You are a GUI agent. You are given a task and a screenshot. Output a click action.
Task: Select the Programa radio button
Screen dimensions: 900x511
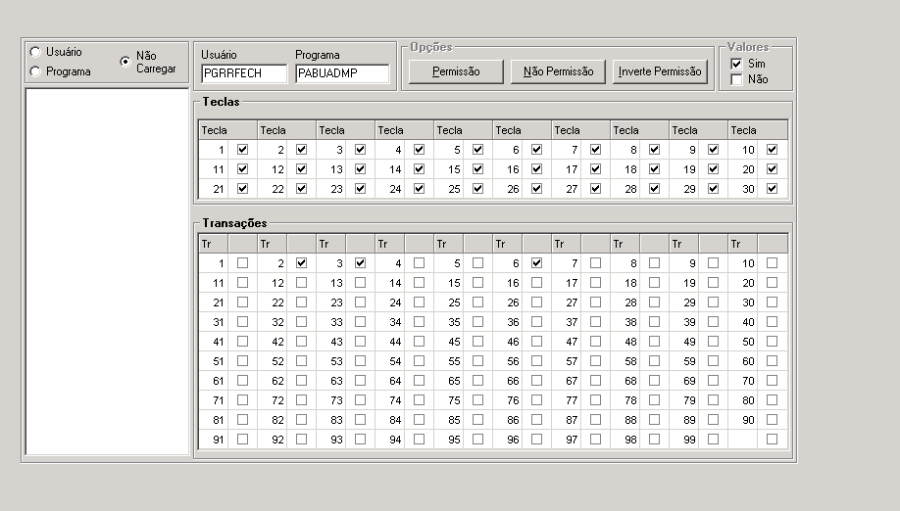coord(36,71)
